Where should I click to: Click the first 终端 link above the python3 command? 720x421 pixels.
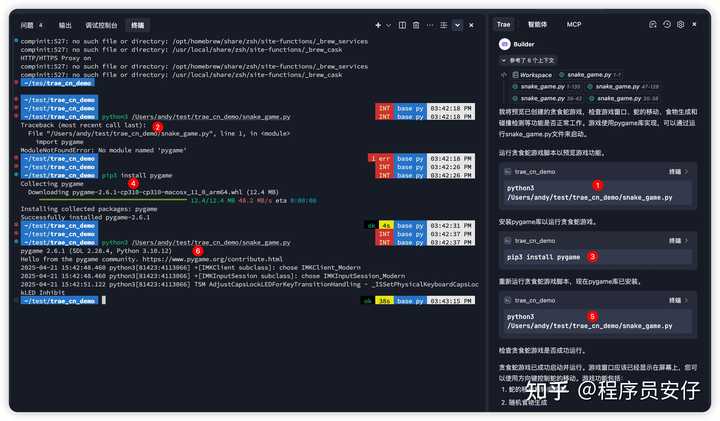click(x=676, y=171)
